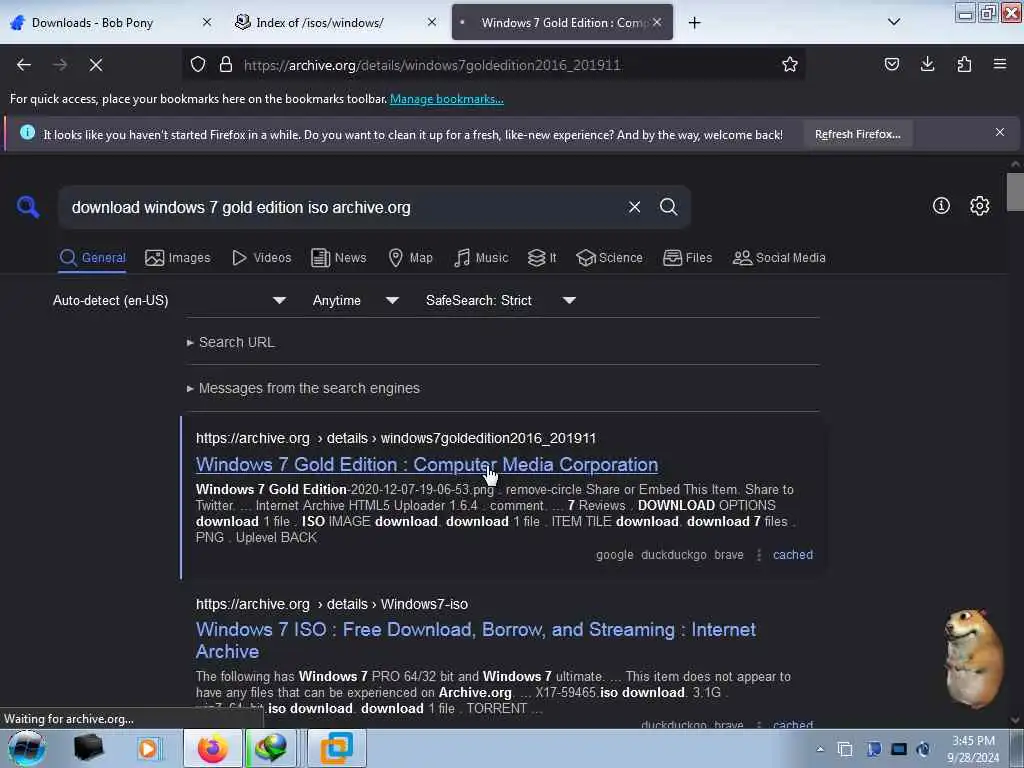The image size is (1024, 768).
Task: Open the more options dots beside Gold Edition cached link
Action: click(x=758, y=554)
